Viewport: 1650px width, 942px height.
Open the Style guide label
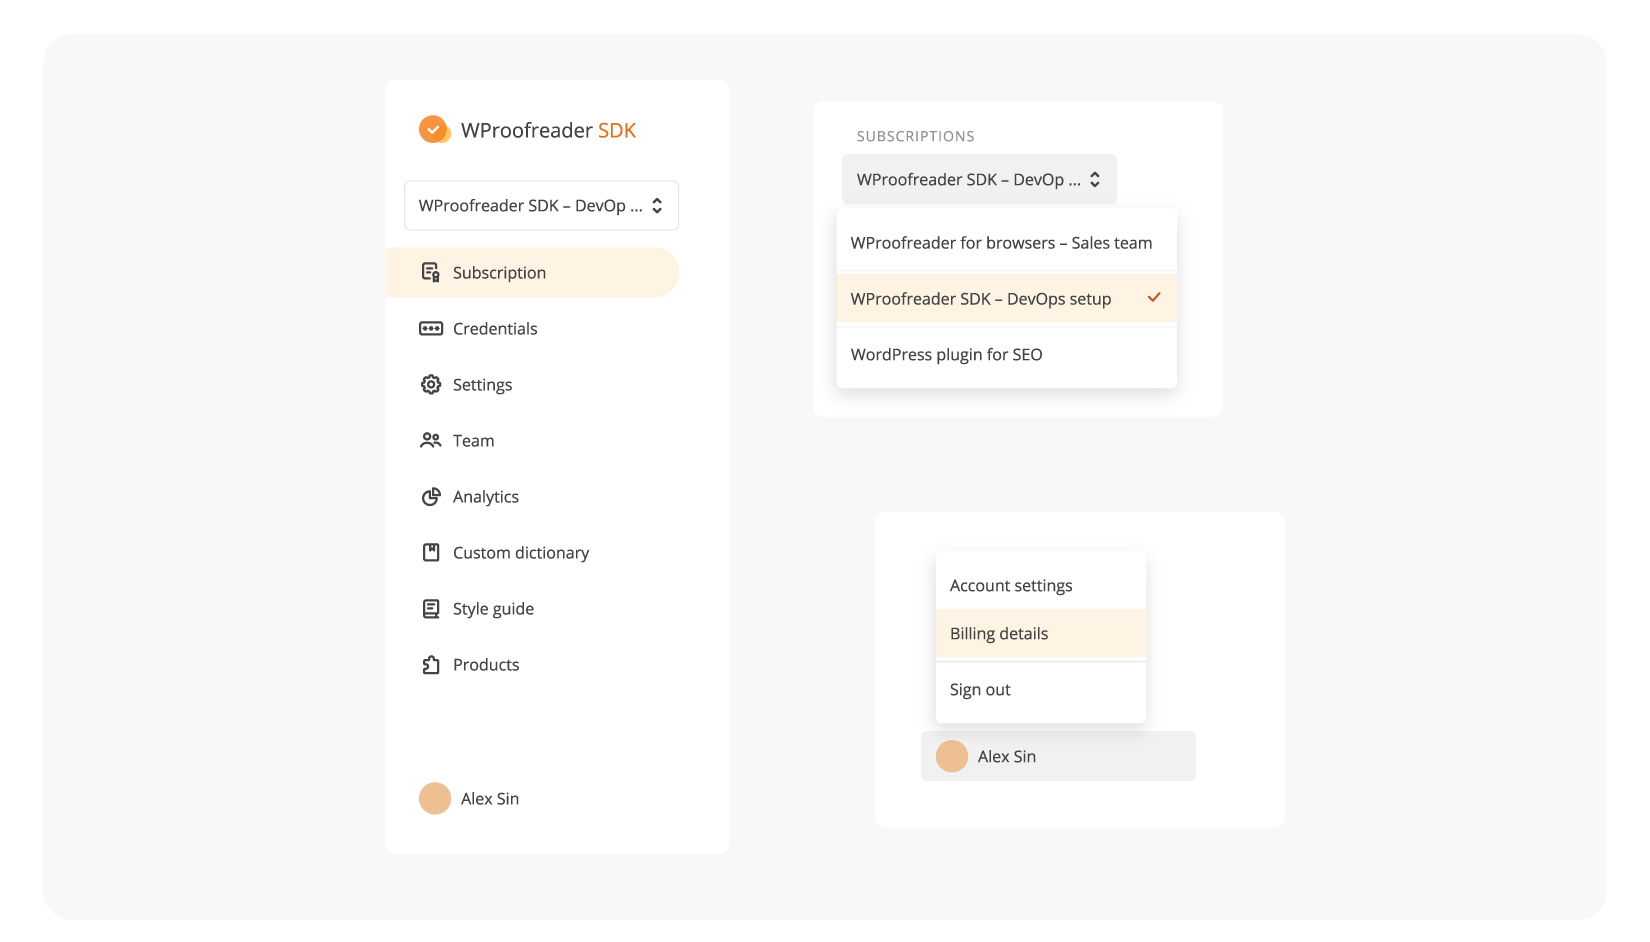click(493, 609)
